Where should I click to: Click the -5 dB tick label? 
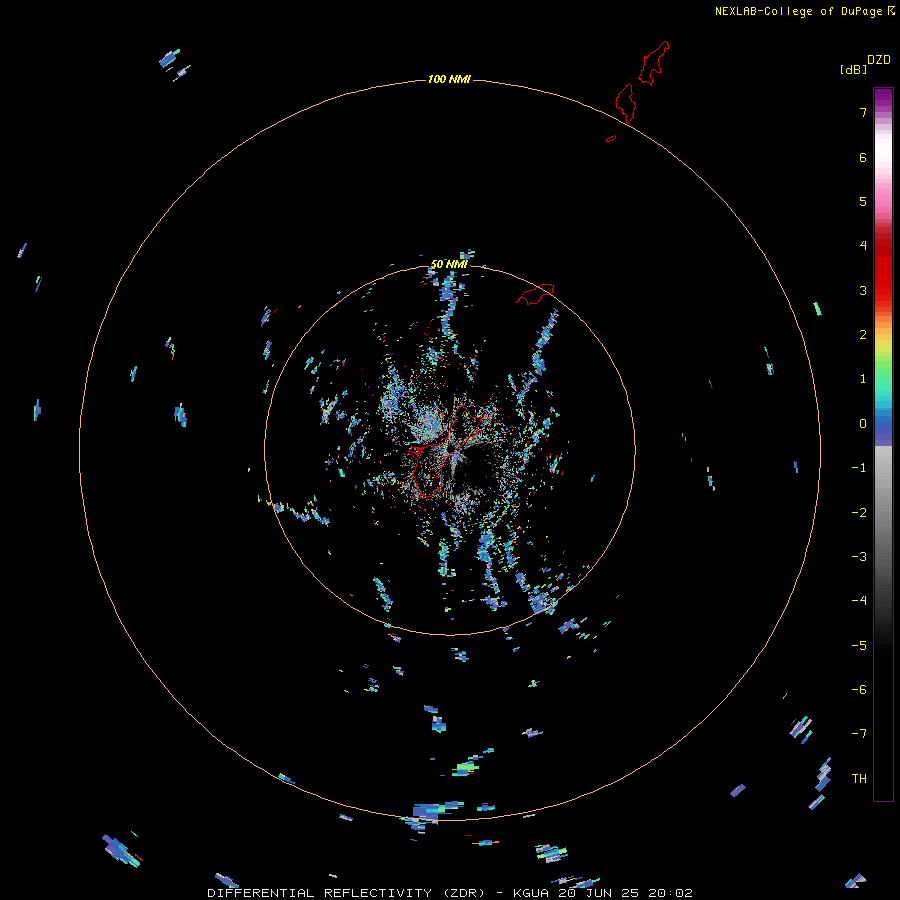[x=859, y=646]
